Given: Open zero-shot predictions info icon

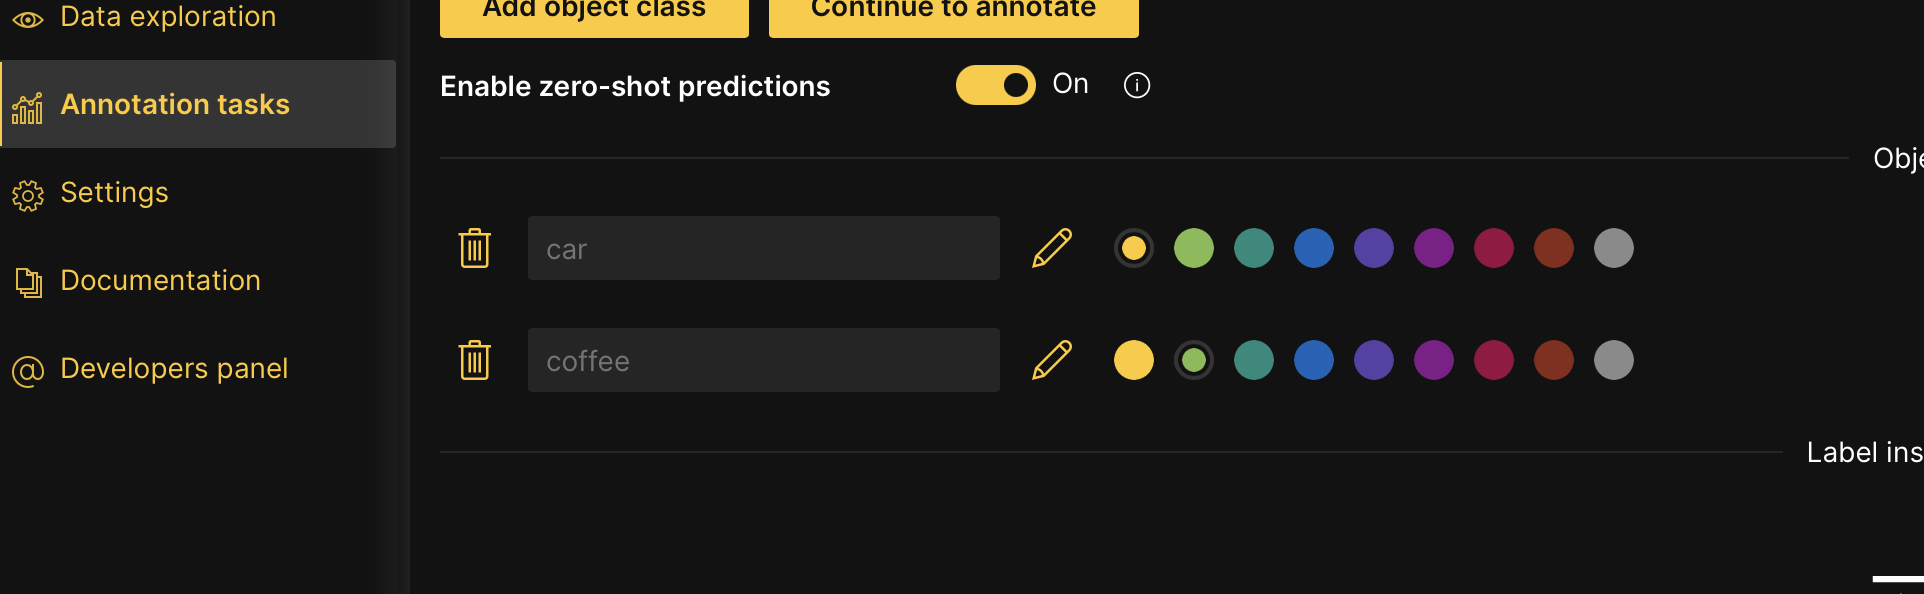Looking at the screenshot, I should coord(1137,85).
